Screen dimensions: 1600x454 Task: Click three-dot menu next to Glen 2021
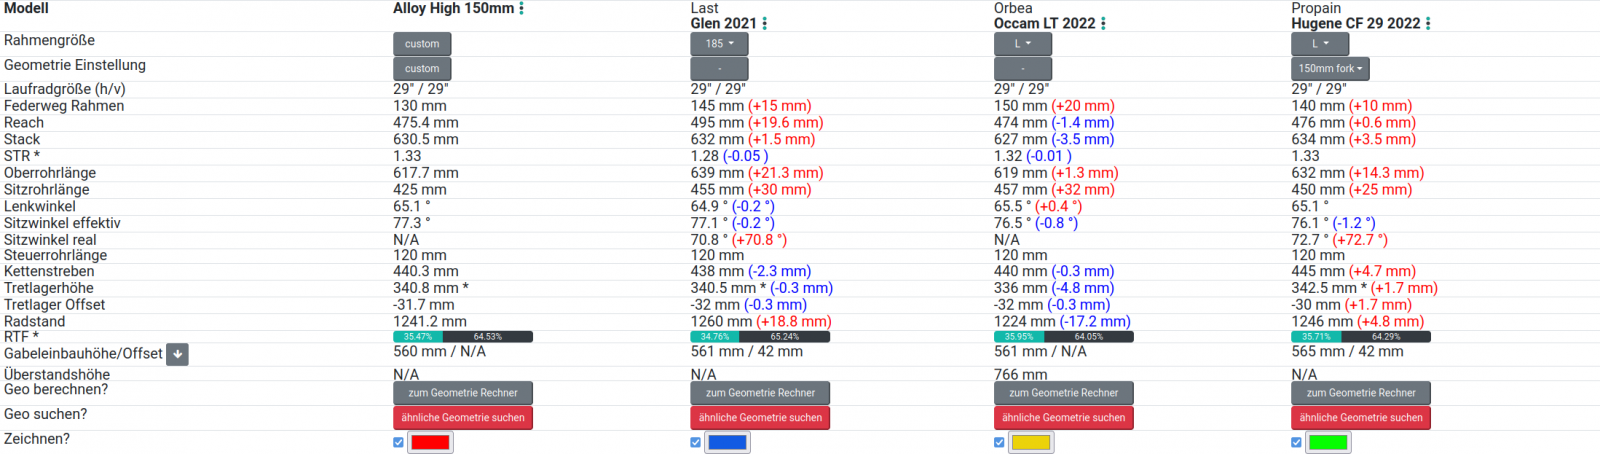(x=765, y=24)
